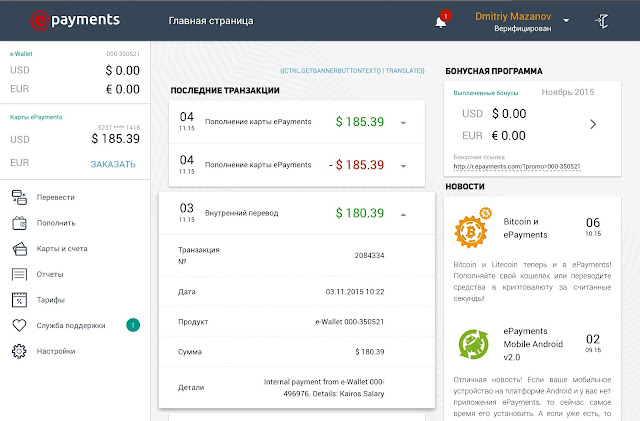Click the logout icon in header
Viewport: 640px width, 421px height.
coord(602,21)
